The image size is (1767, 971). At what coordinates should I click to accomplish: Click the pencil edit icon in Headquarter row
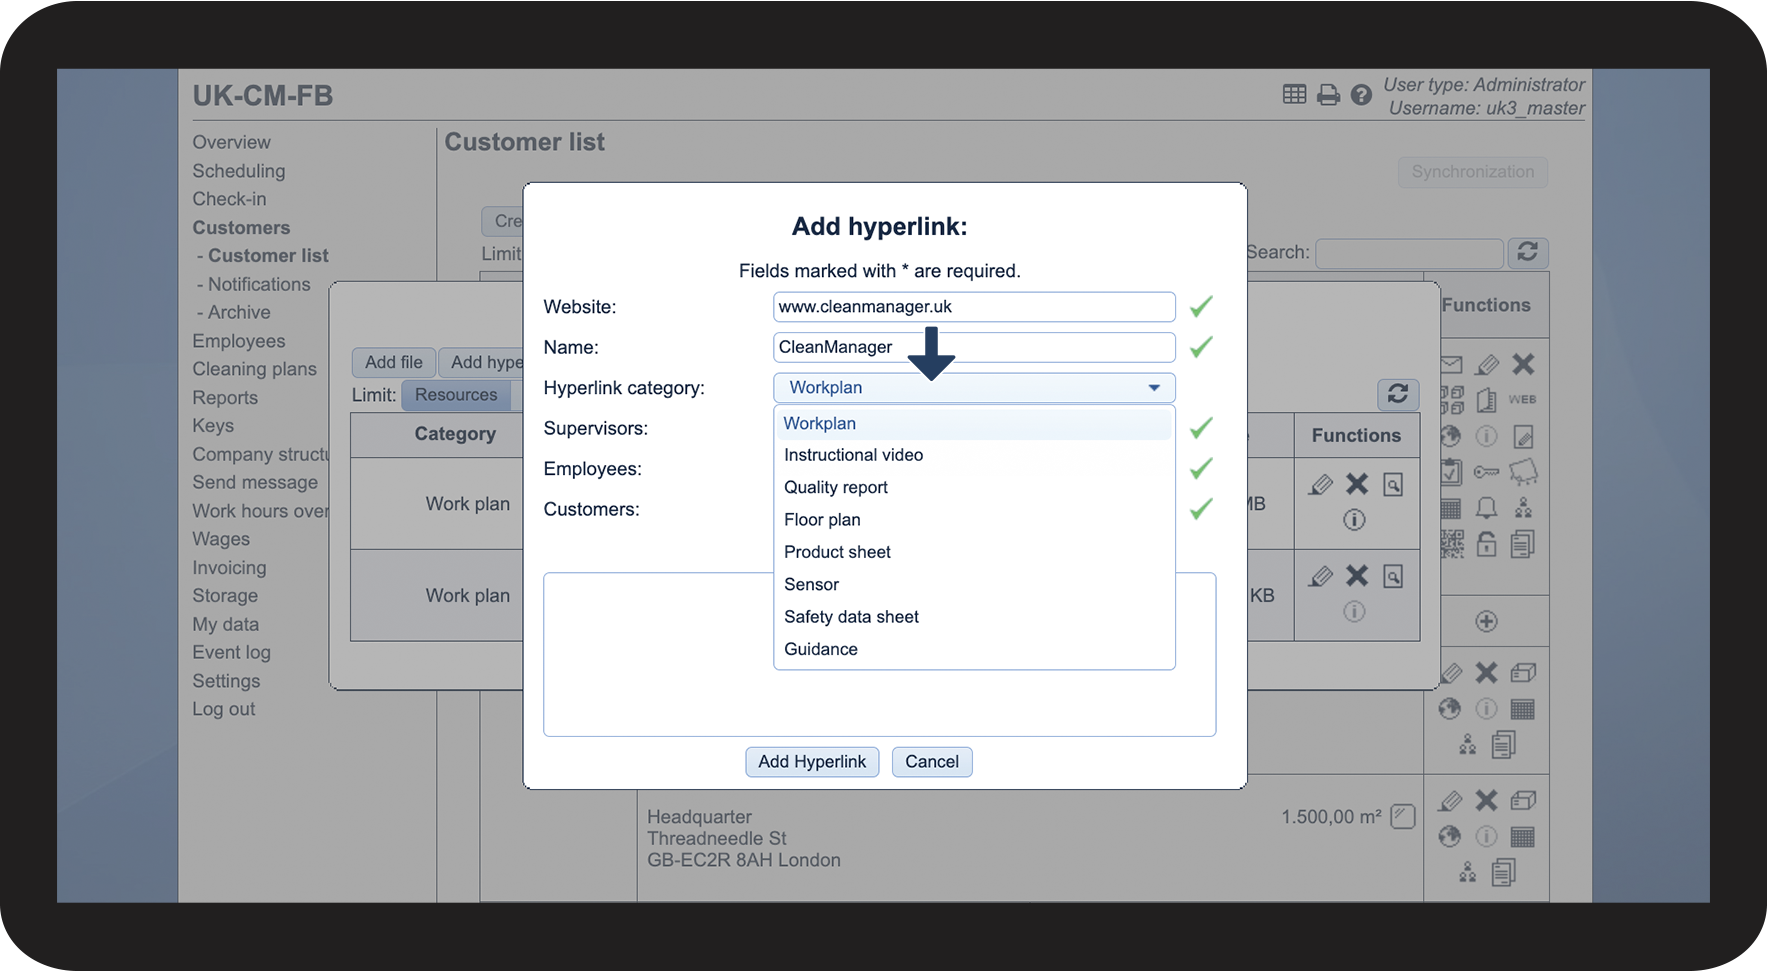(x=1451, y=801)
